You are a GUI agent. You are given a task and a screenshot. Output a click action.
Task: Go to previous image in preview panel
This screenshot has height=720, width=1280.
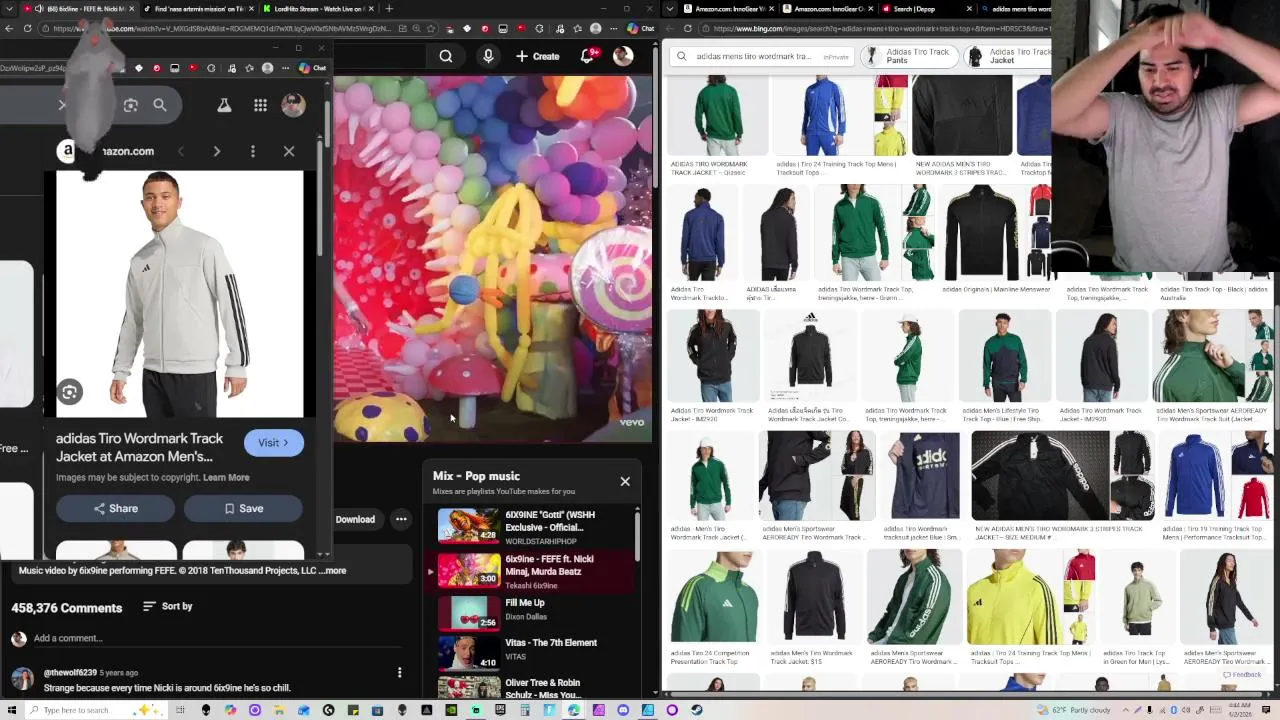[x=181, y=151]
